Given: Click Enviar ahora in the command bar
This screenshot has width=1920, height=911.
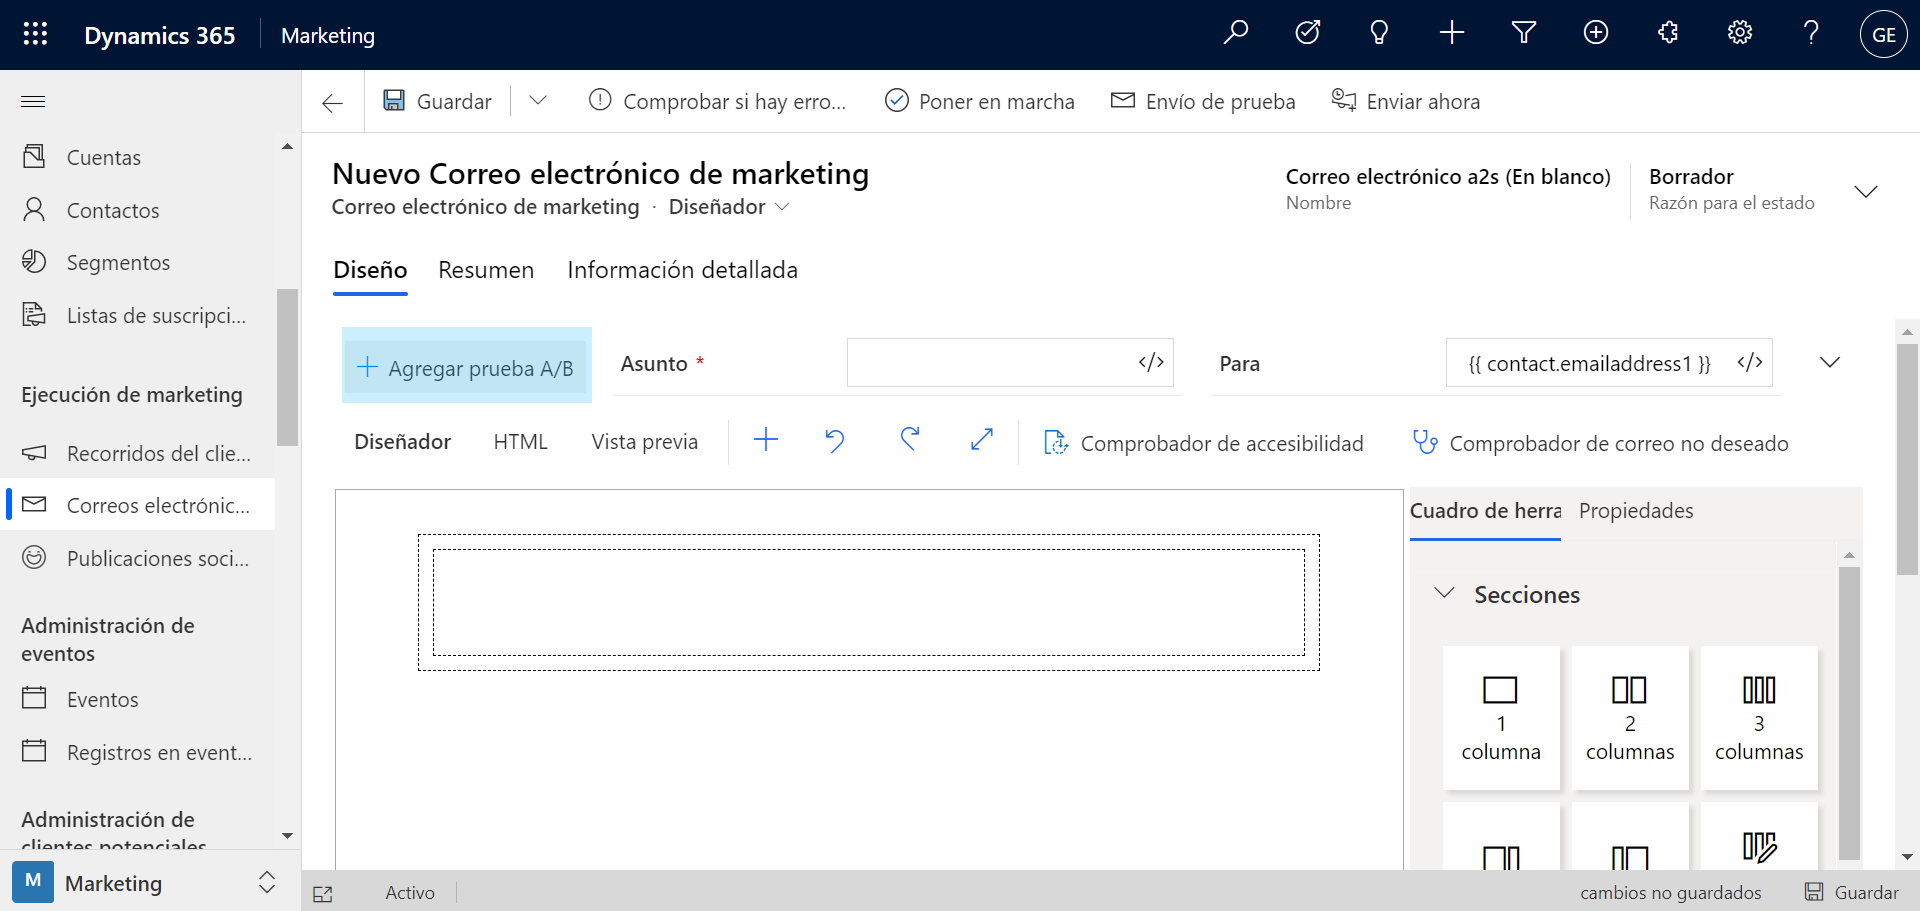Looking at the screenshot, I should 1406,100.
